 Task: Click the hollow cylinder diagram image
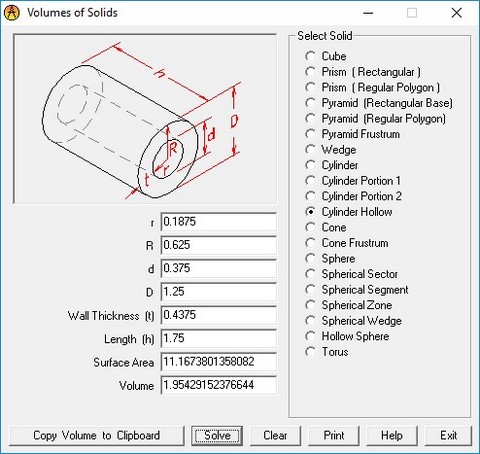pos(145,119)
